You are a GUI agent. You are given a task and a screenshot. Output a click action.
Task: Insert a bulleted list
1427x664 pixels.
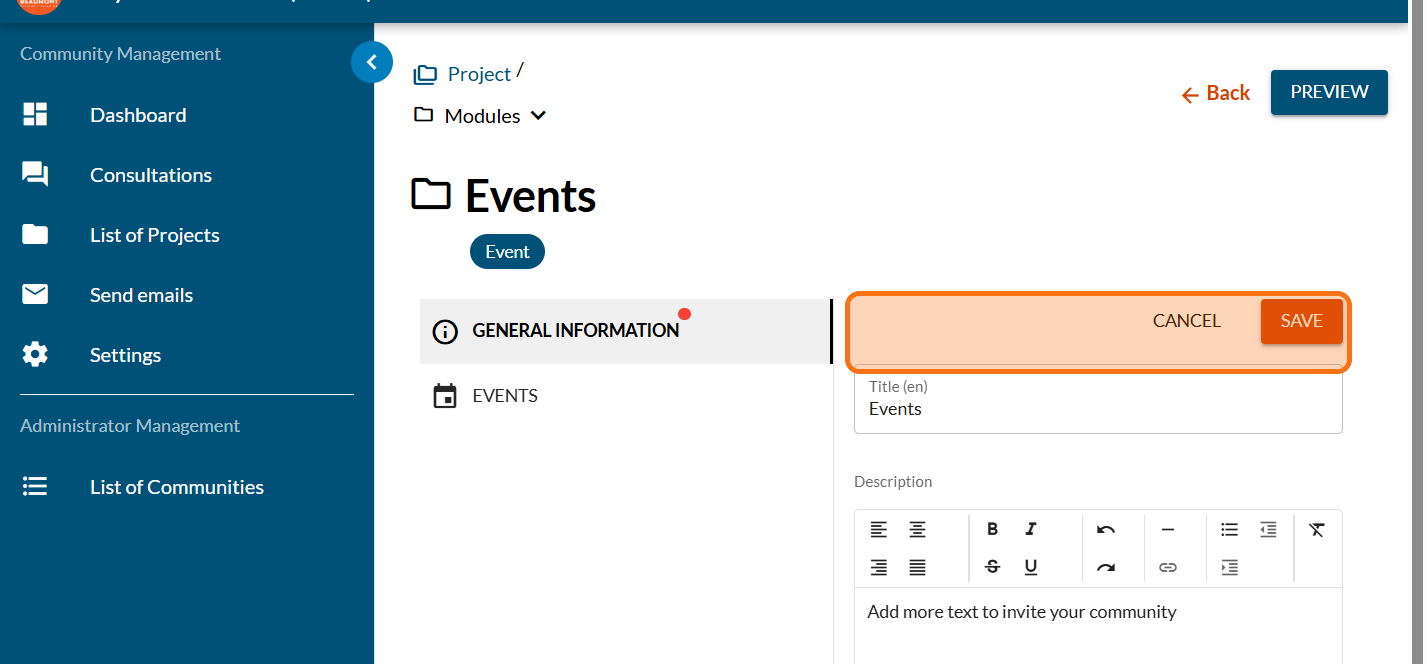[1229, 529]
